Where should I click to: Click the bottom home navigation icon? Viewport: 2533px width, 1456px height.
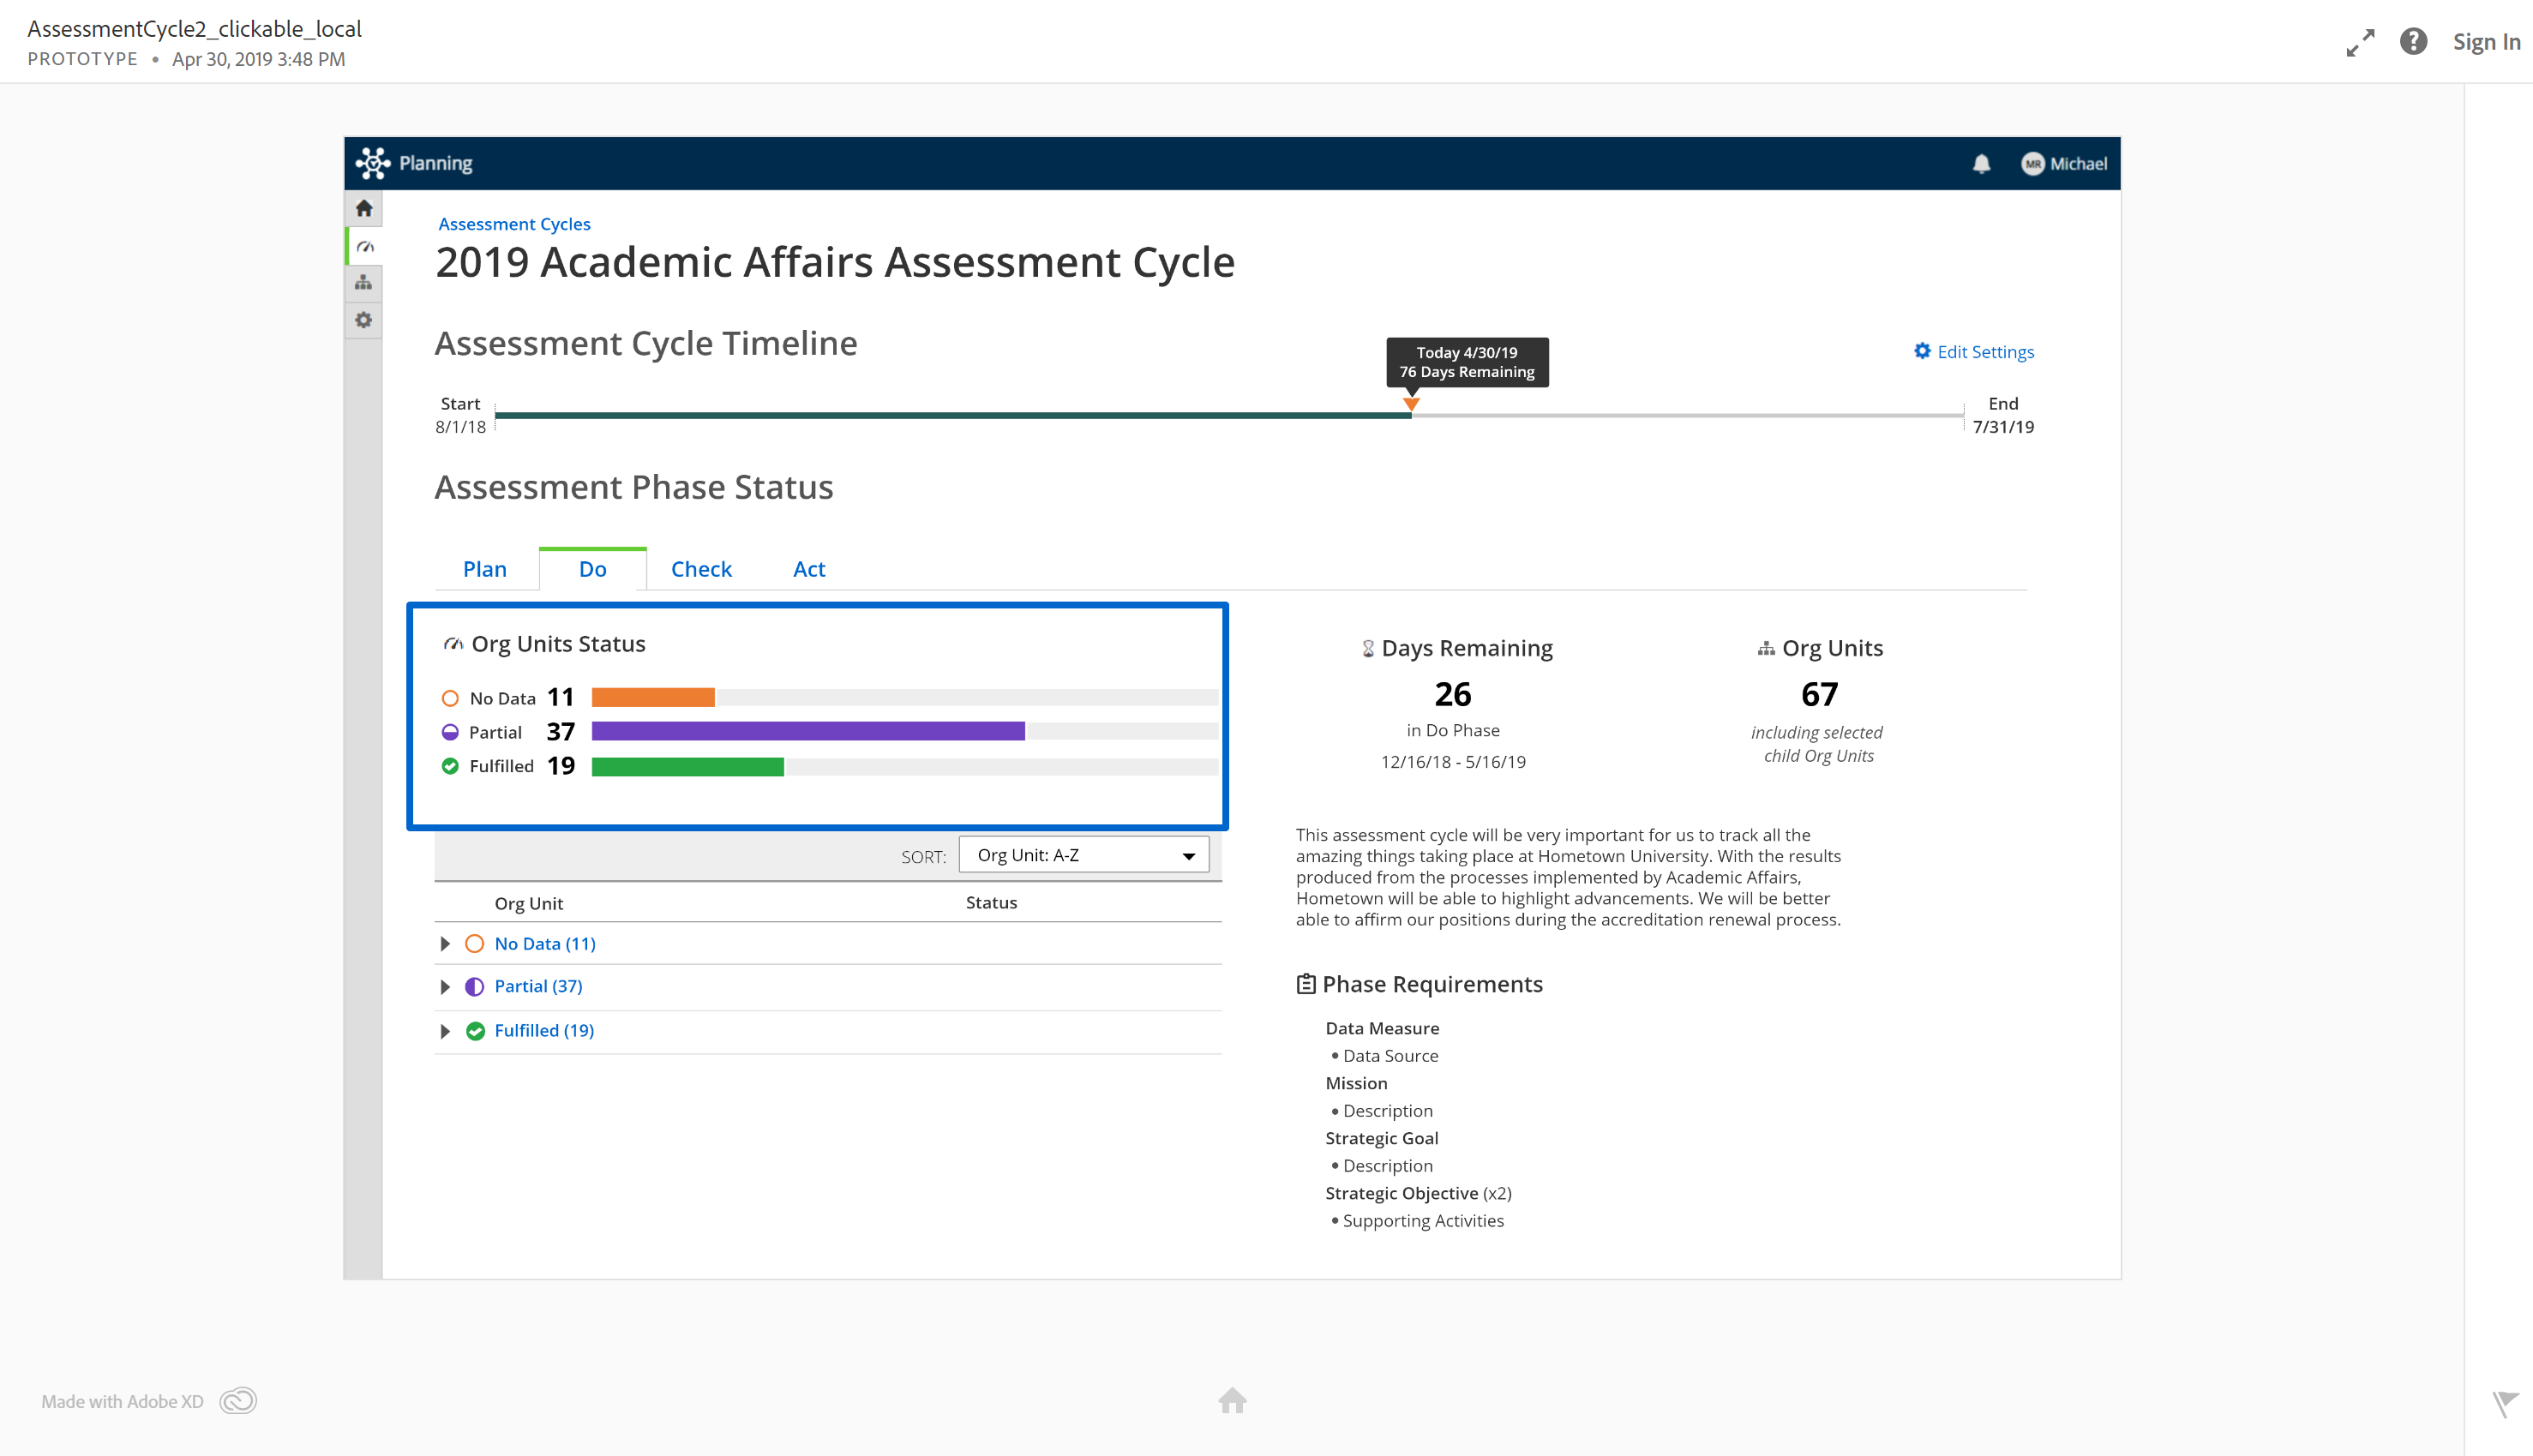pyautogui.click(x=1232, y=1400)
